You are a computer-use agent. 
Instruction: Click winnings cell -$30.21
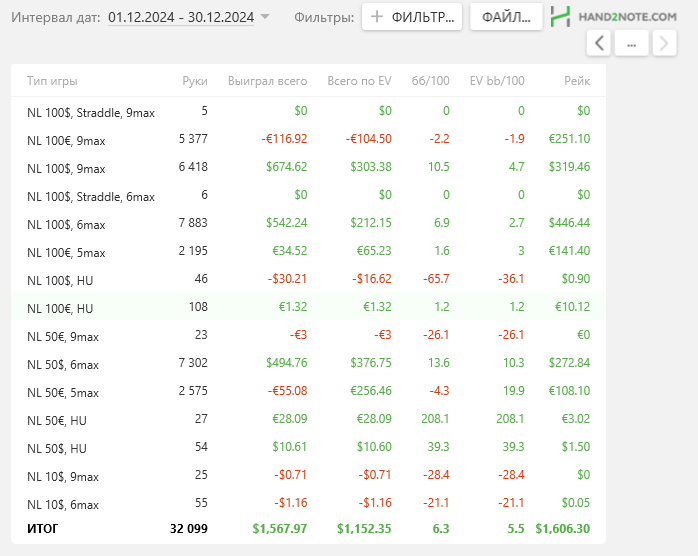(x=287, y=279)
